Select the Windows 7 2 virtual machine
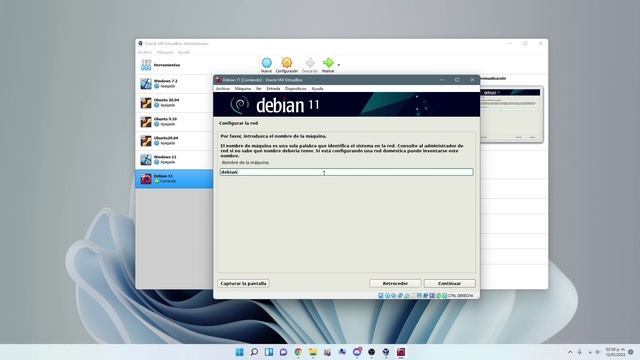 pyautogui.click(x=174, y=84)
